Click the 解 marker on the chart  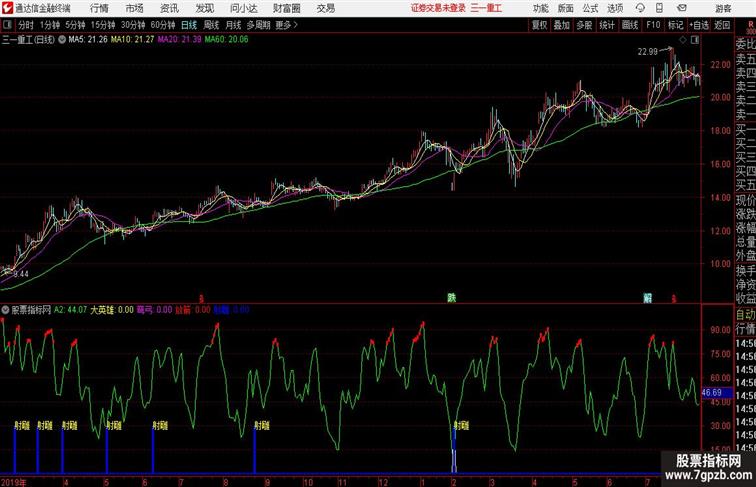point(648,298)
